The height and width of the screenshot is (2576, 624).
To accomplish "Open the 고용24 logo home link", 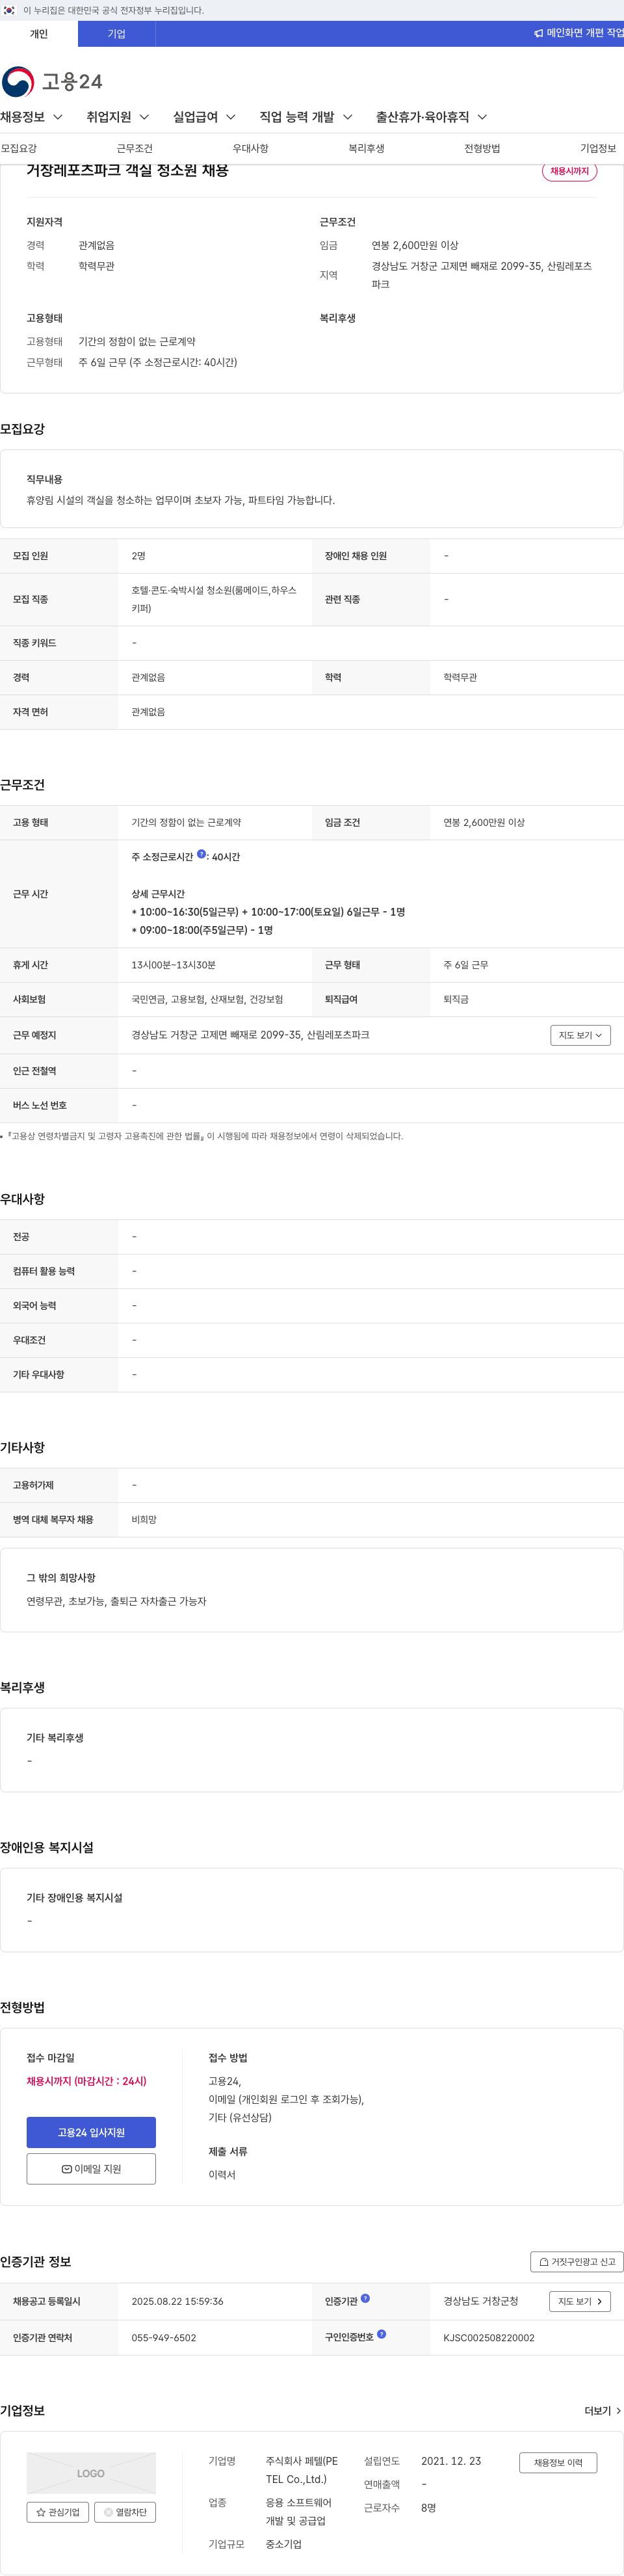I will 52,81.
